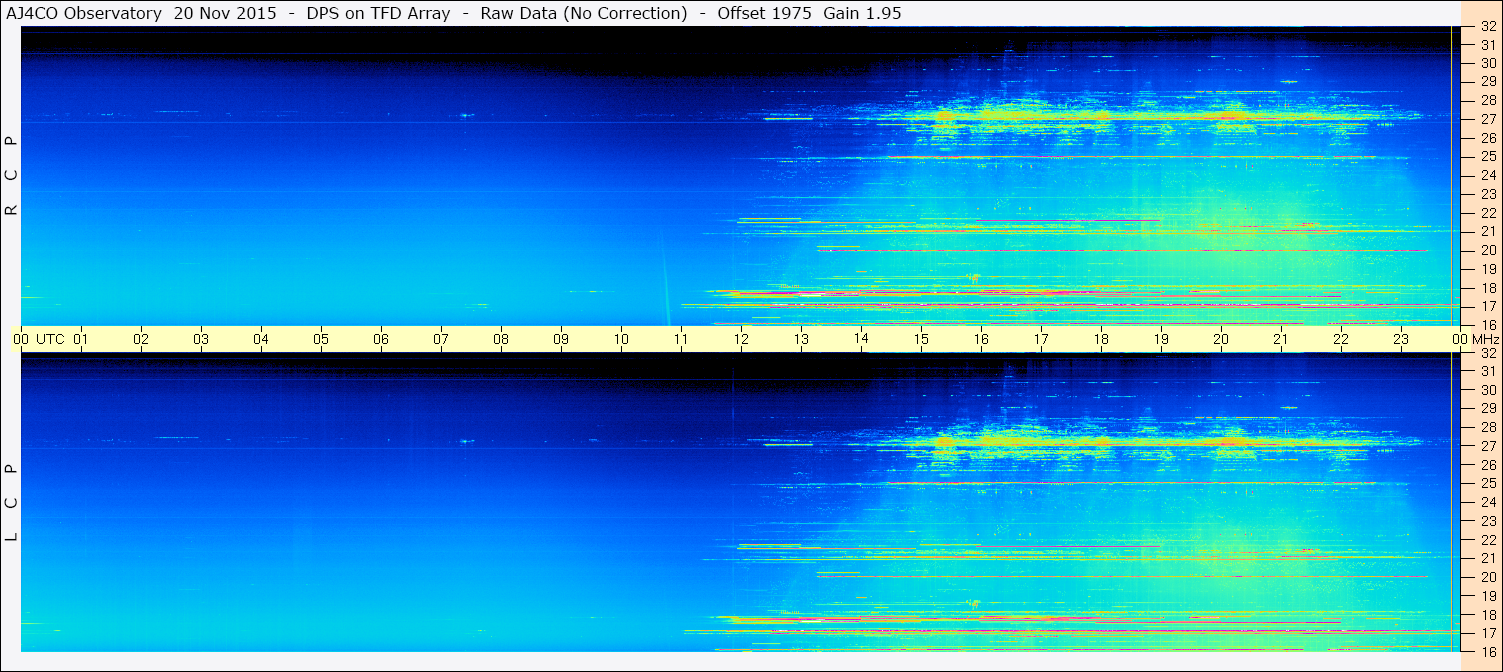
Task: Select hour 03 on the UTC time axis
Action: pos(201,339)
